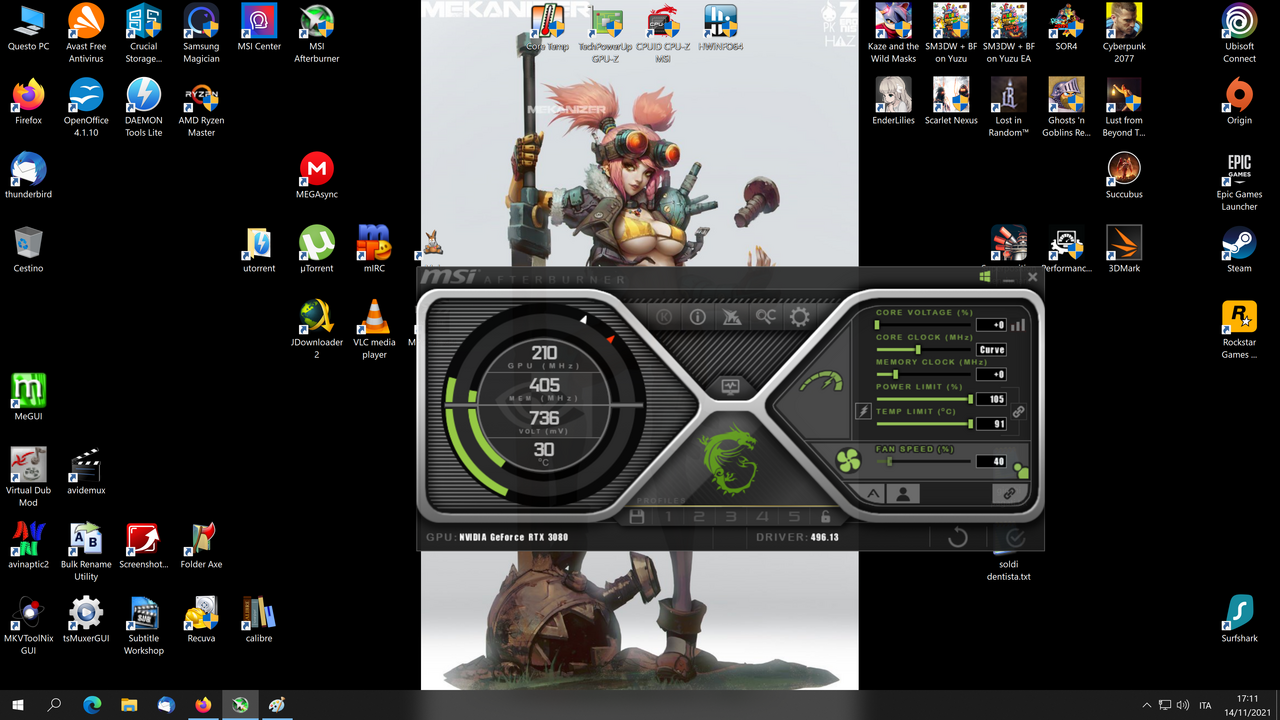The width and height of the screenshot is (1280, 720).
Task: Select Cyberpunk 2077 desktop shortcut
Action: tap(1124, 34)
